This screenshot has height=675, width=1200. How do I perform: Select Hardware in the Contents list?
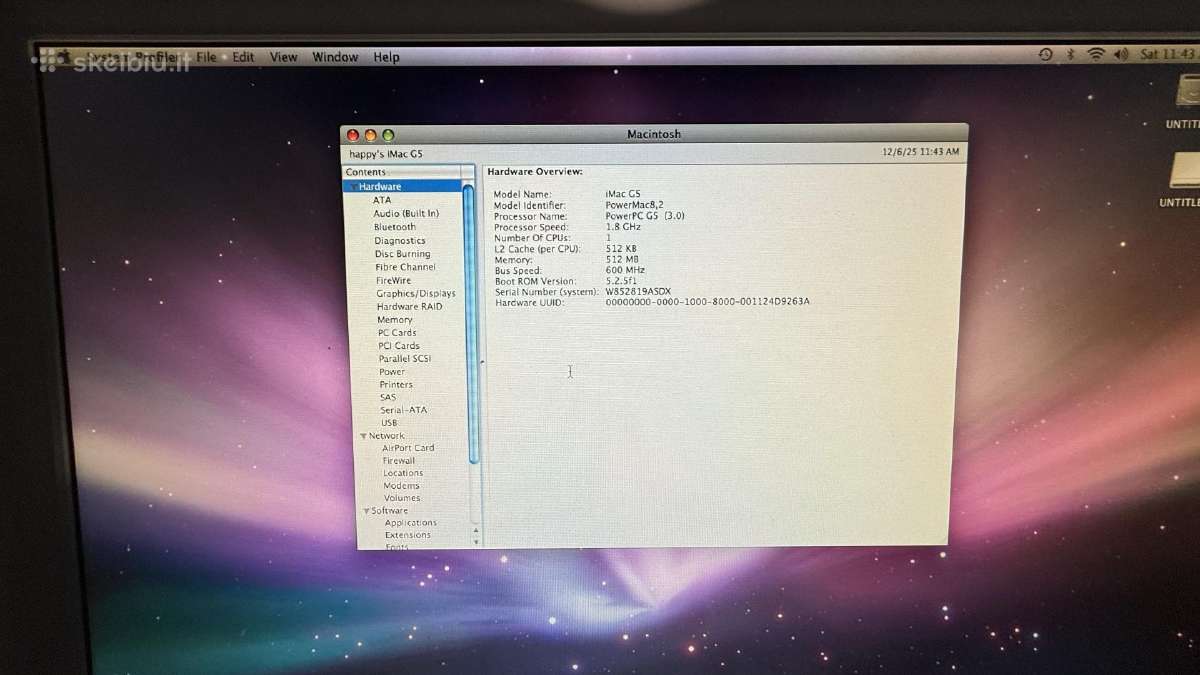(404, 187)
